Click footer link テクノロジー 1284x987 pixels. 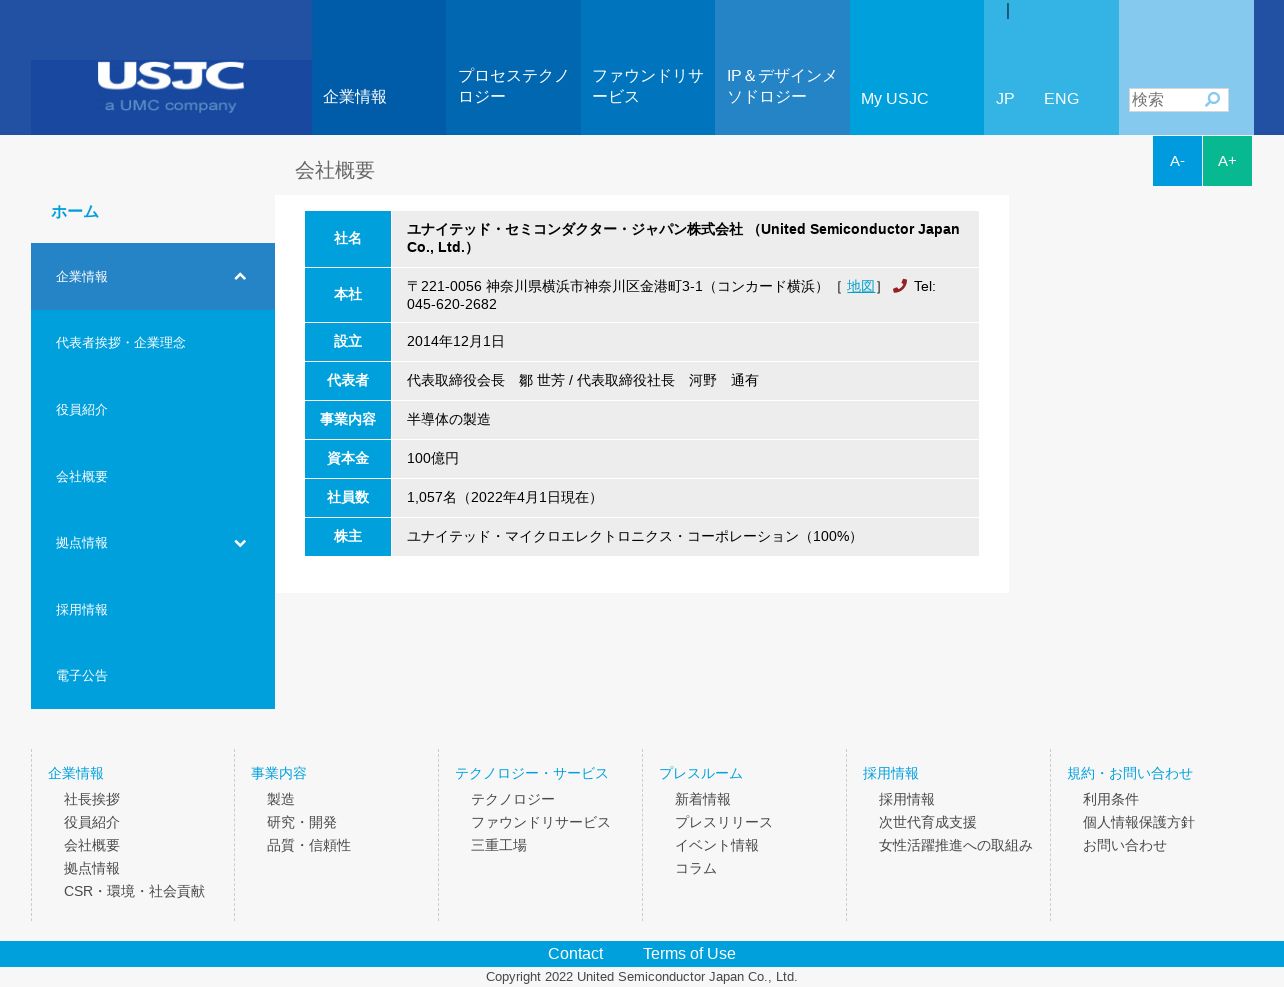513,799
